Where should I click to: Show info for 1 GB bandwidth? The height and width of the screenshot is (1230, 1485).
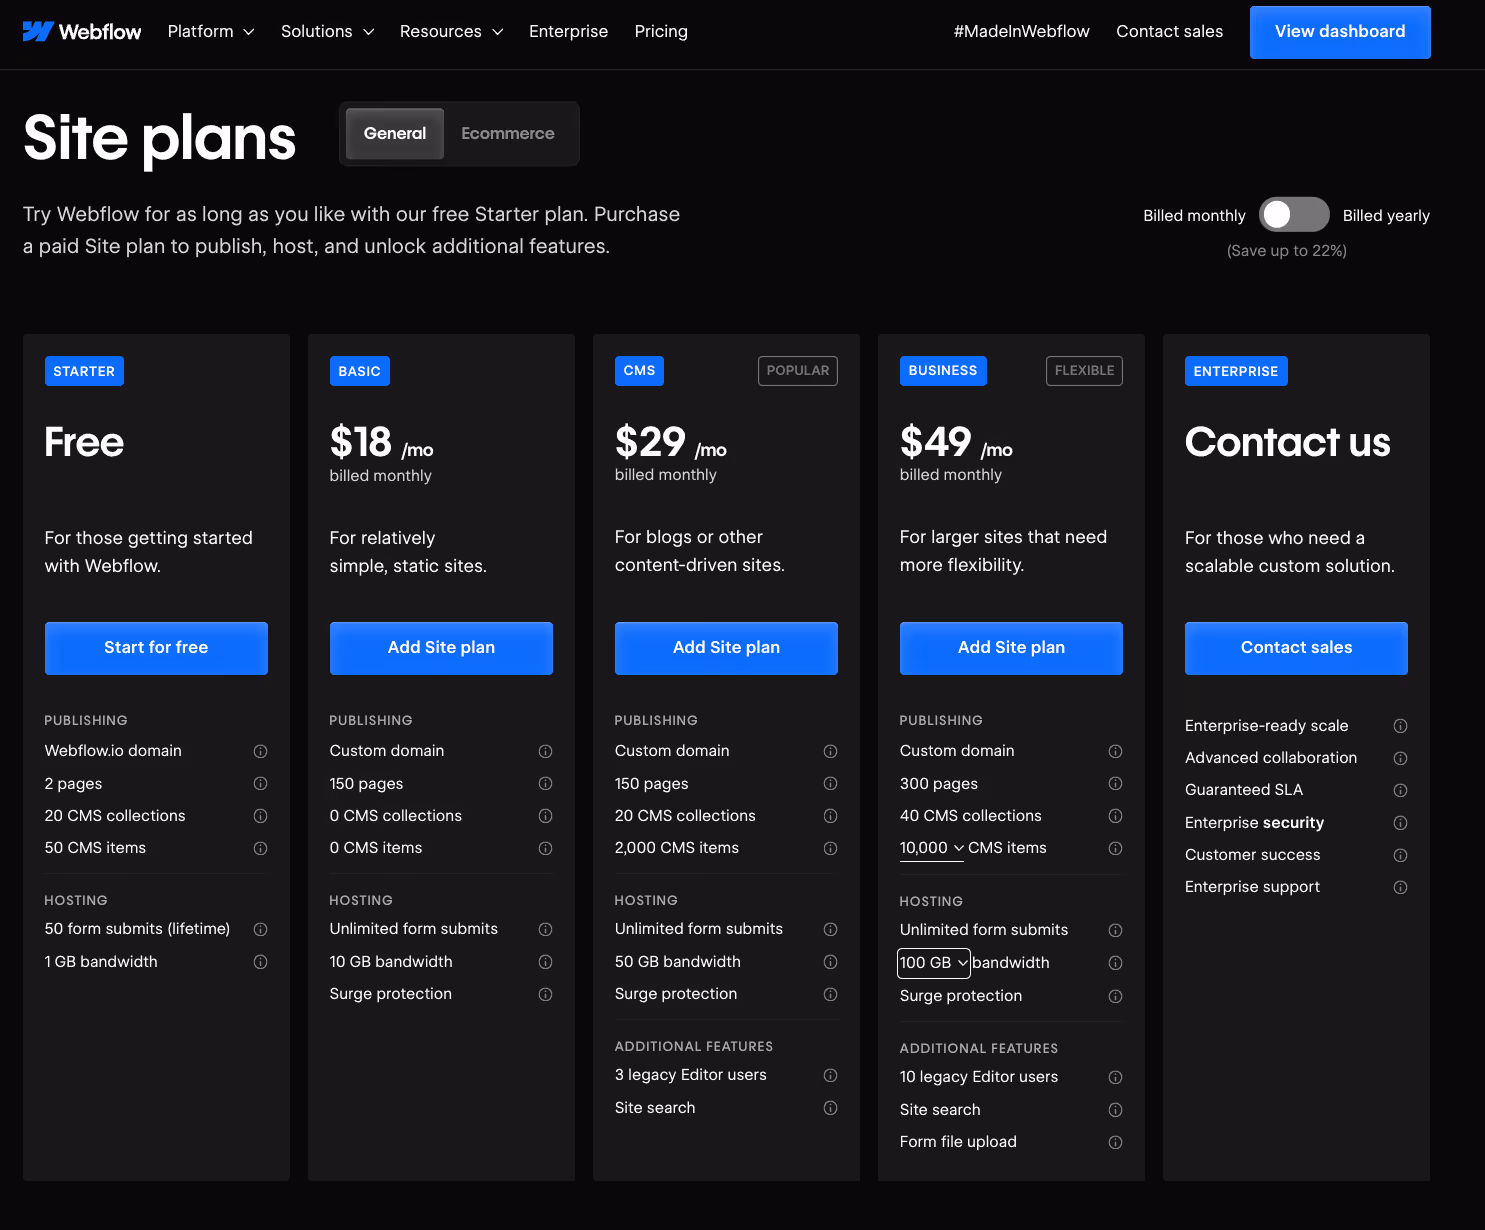(260, 962)
